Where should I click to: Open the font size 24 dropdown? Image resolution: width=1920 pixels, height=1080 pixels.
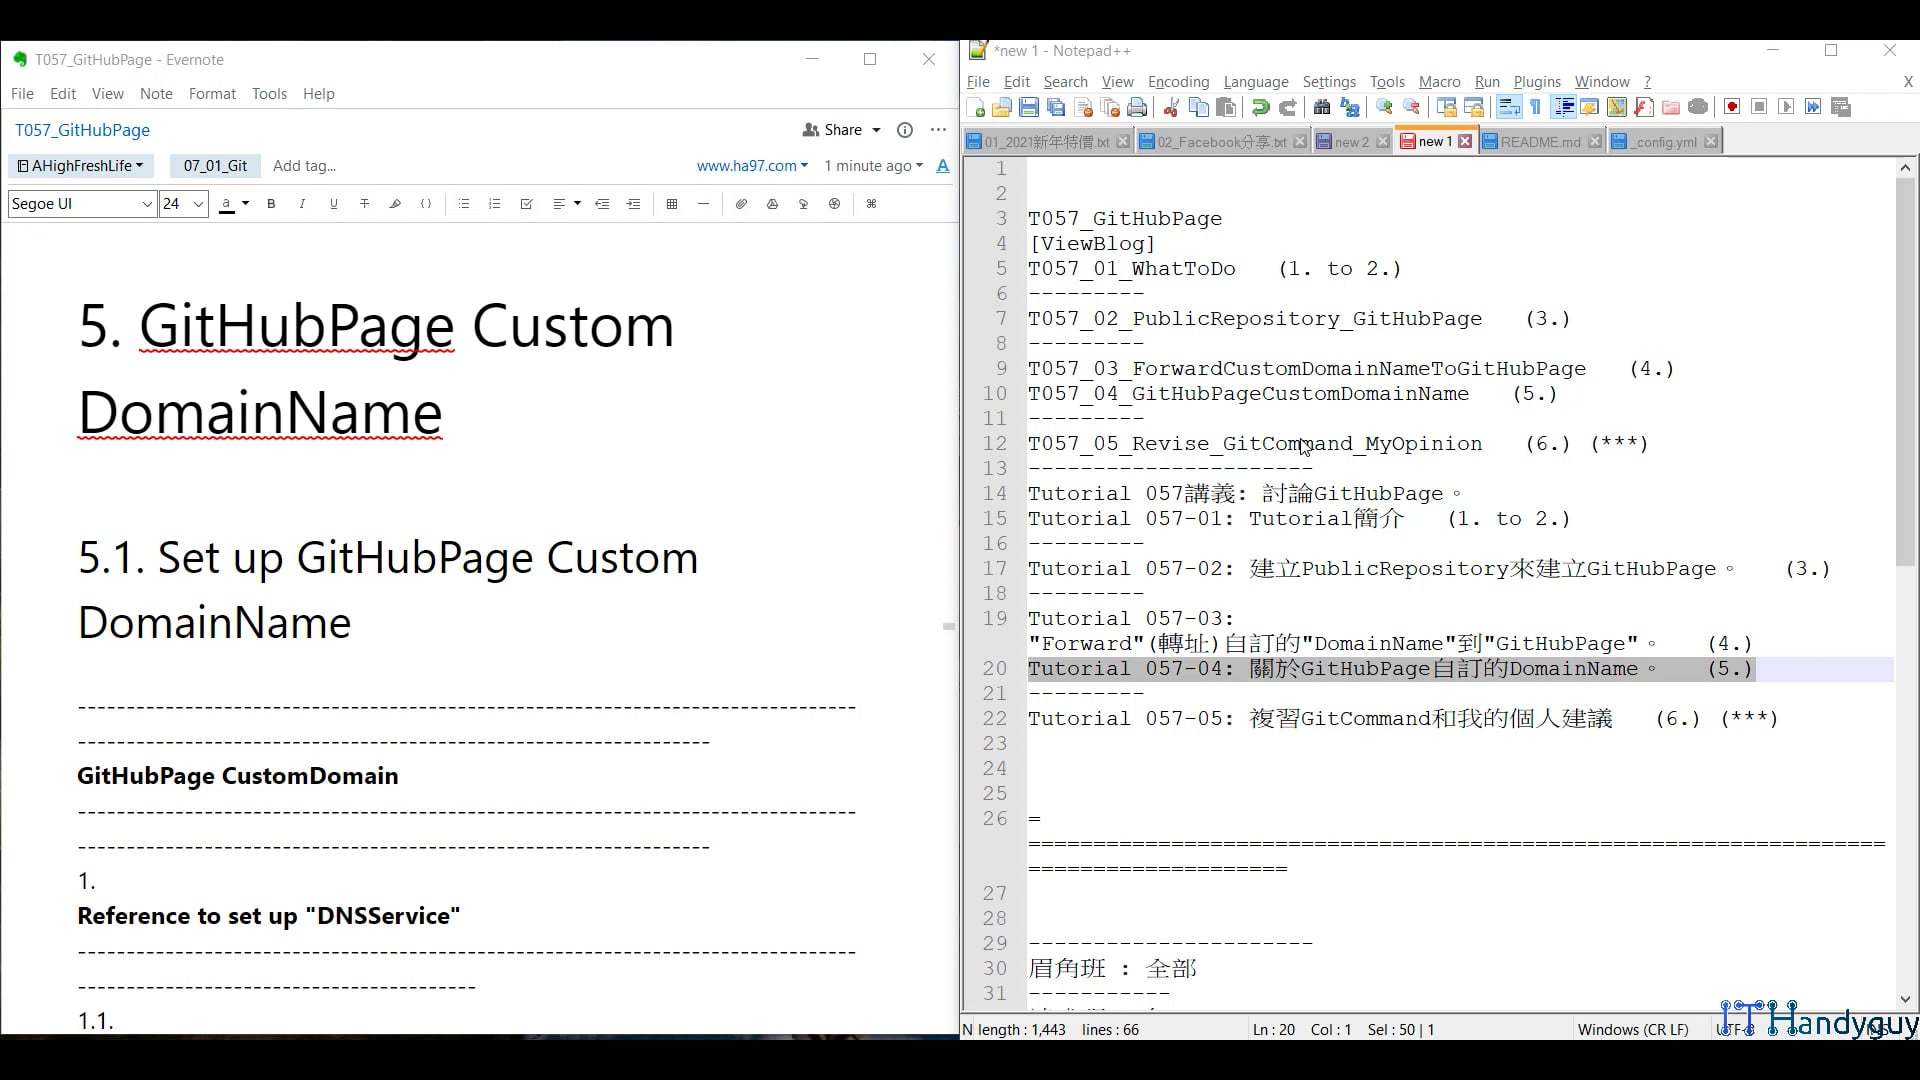pos(183,204)
